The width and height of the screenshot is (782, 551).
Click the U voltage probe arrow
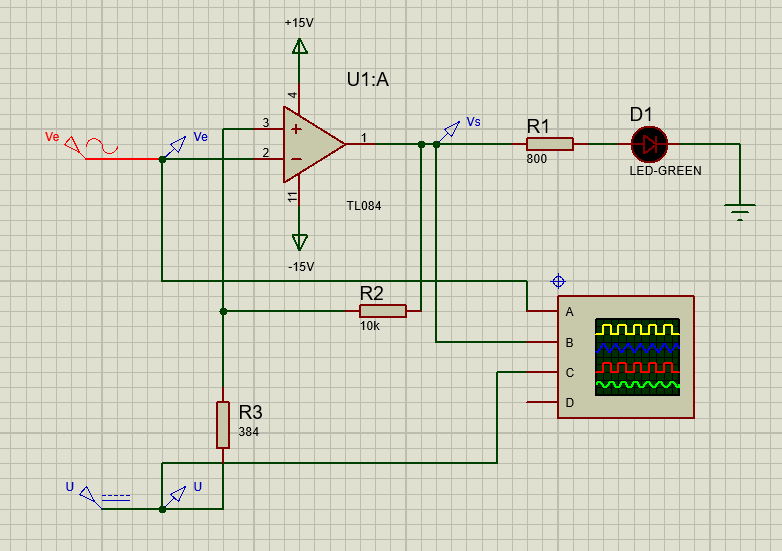[177, 497]
